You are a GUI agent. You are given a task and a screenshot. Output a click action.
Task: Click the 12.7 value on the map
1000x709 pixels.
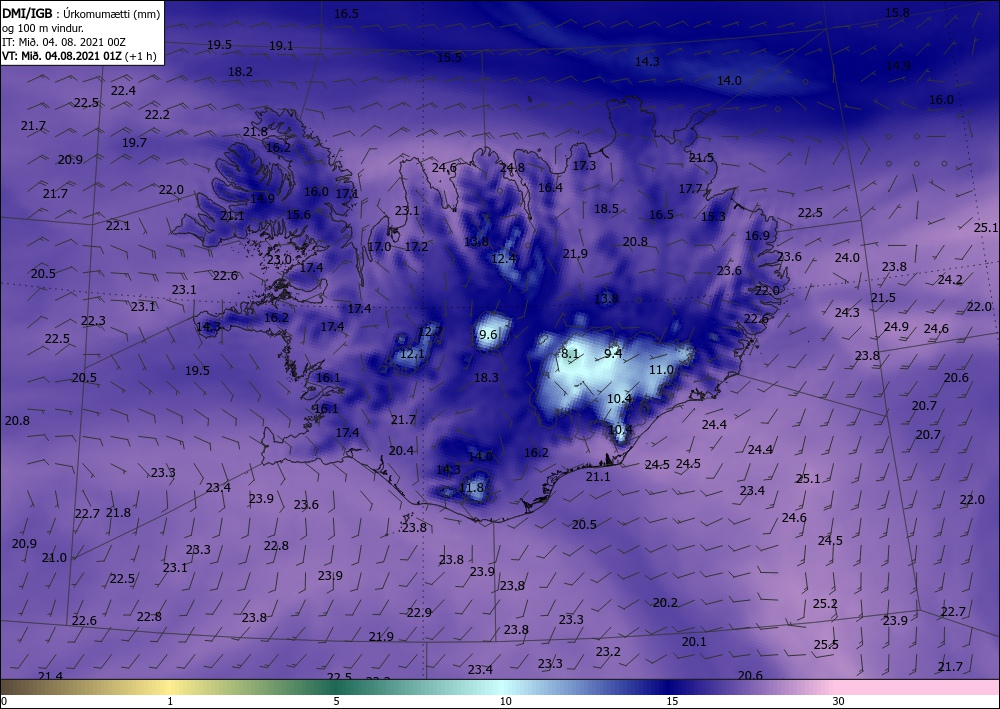[x=430, y=331]
